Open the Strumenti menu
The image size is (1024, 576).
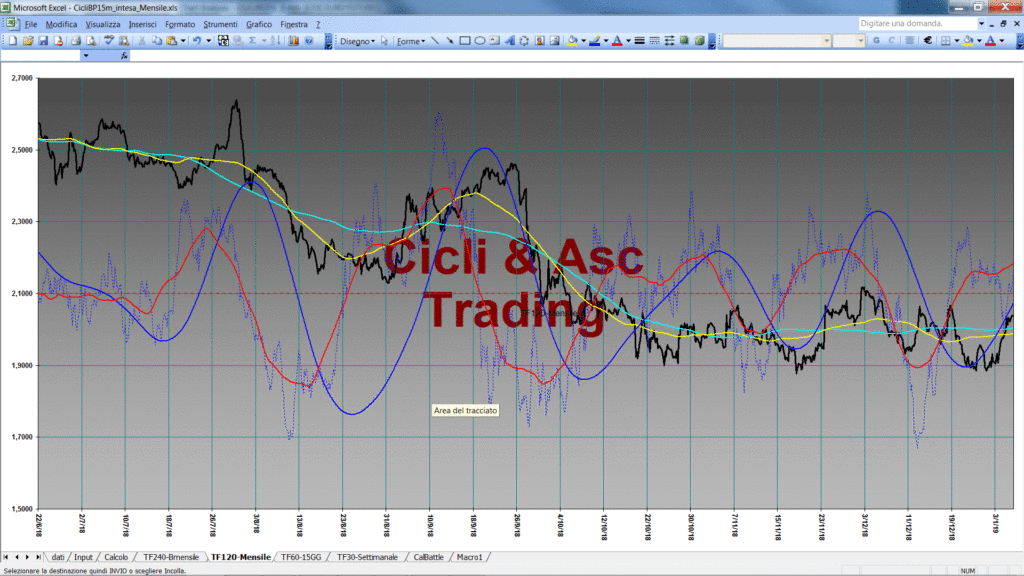point(220,24)
